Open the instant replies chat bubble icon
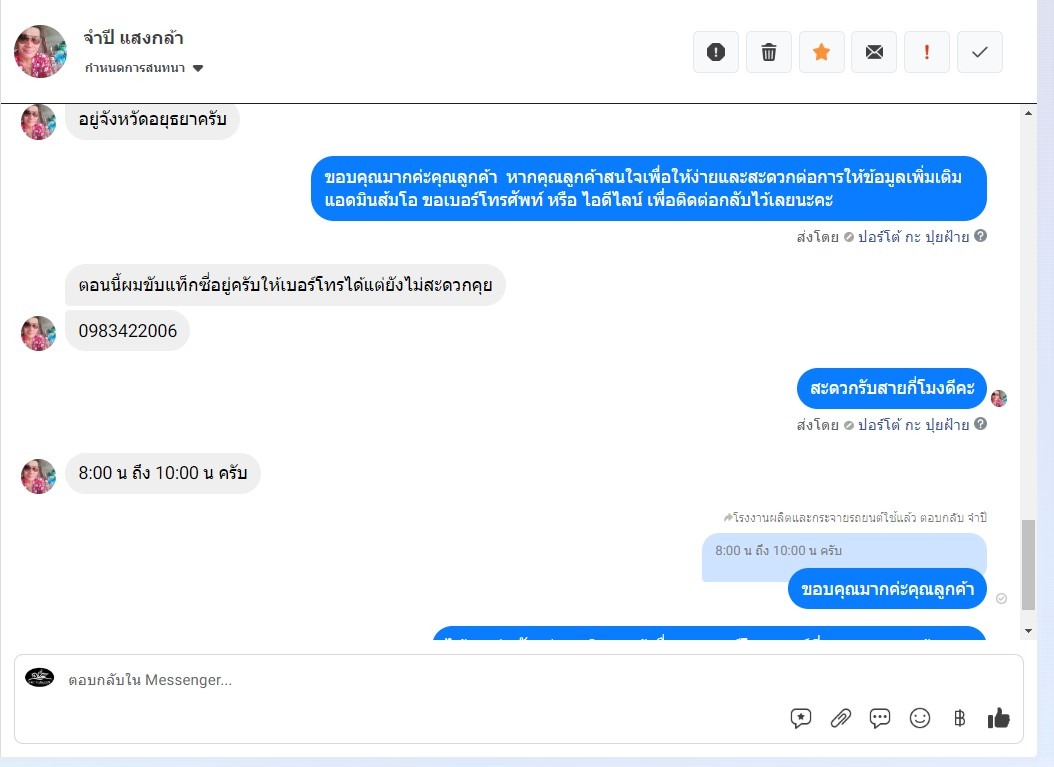This screenshot has height=767, width=1054. point(880,718)
